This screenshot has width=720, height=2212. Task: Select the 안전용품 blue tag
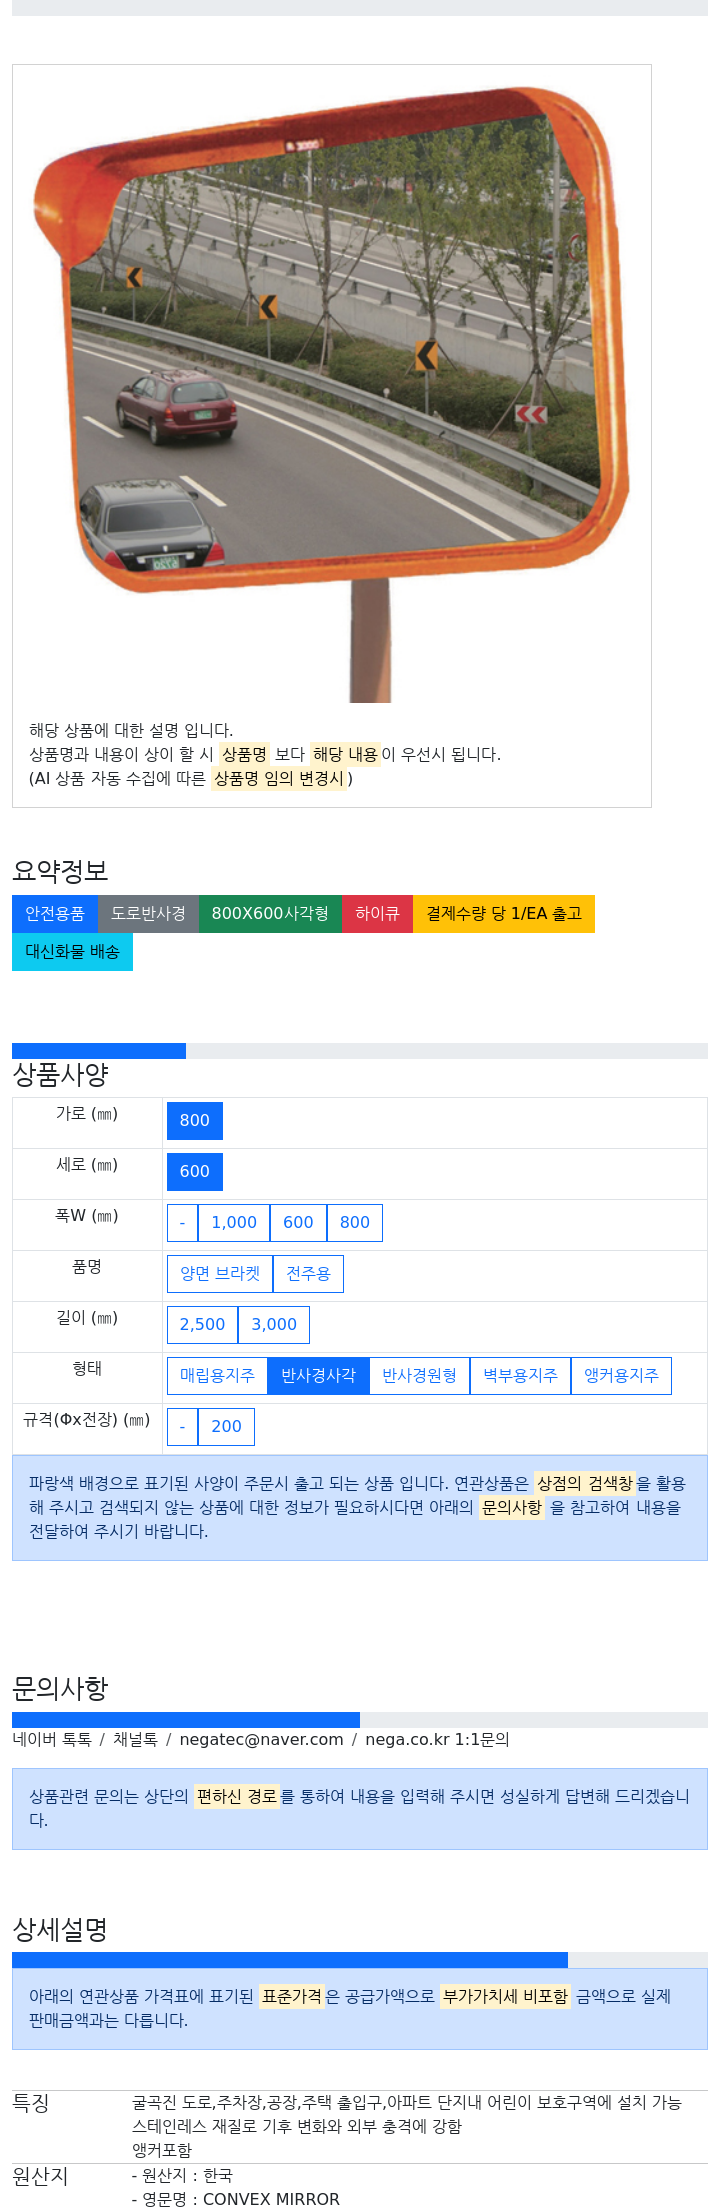[55, 914]
